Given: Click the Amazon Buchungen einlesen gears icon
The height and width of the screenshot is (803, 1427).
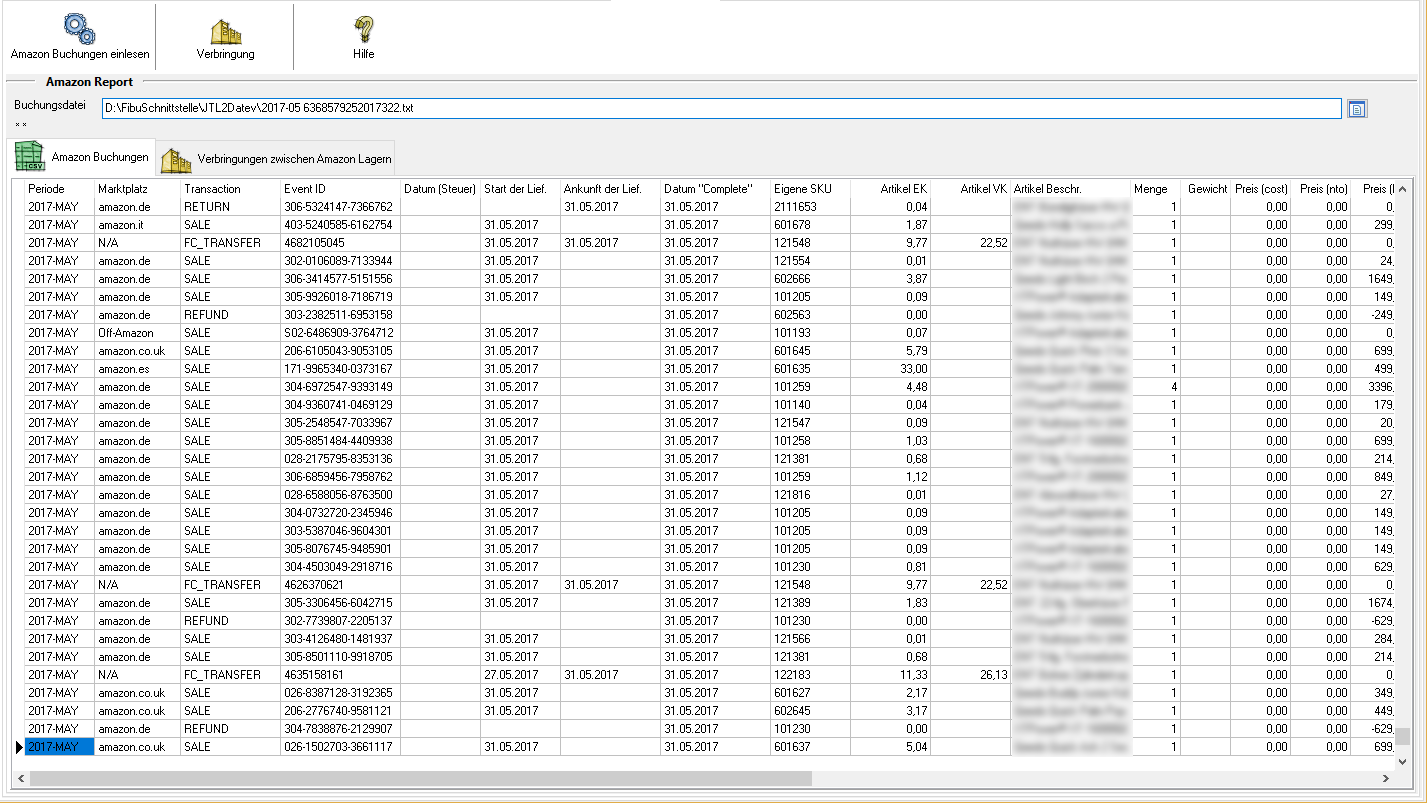Looking at the screenshot, I should (79, 27).
